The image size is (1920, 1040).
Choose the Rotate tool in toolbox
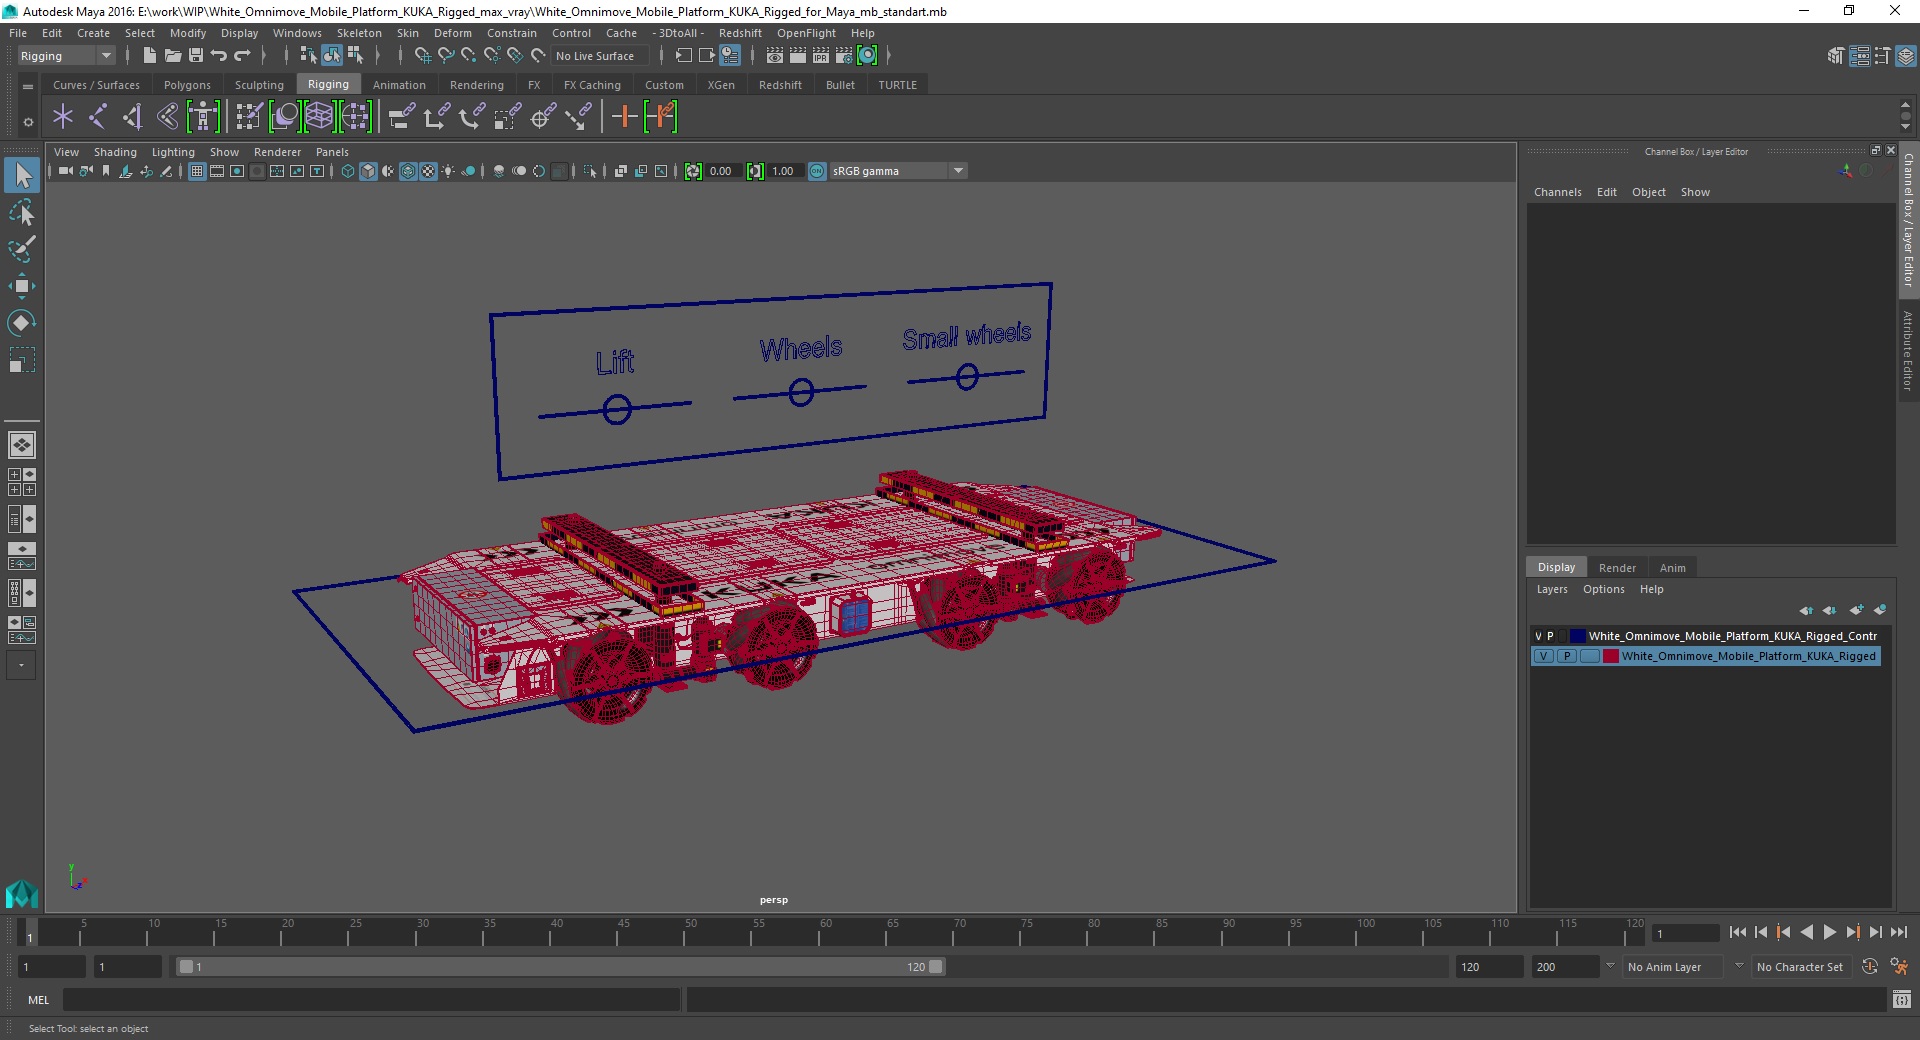point(22,323)
